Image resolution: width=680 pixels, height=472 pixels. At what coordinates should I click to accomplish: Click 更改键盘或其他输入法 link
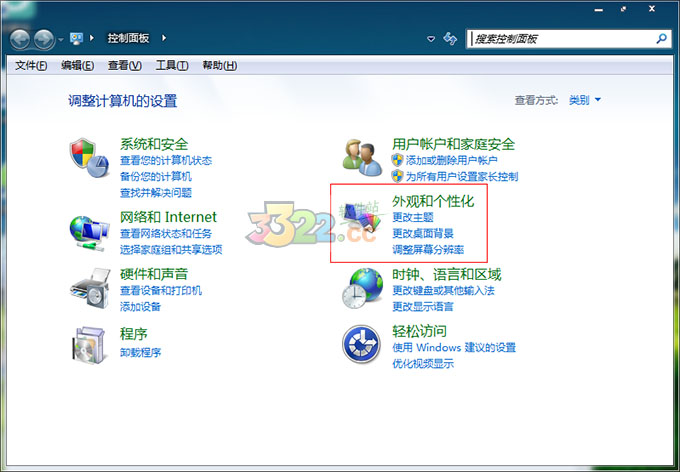[x=443, y=290]
